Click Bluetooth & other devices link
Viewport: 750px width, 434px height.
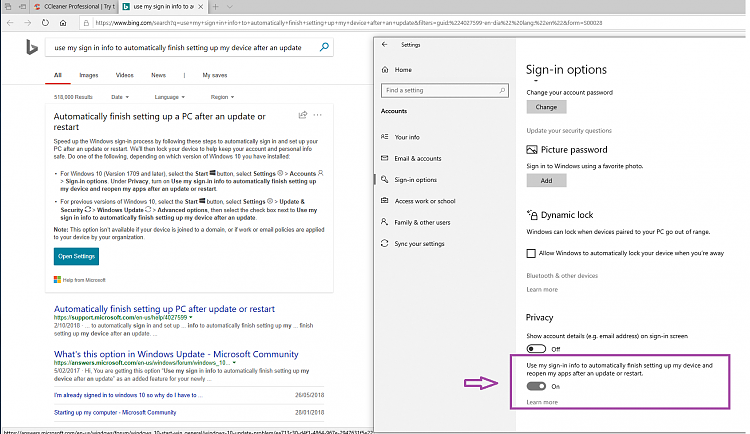562,276
